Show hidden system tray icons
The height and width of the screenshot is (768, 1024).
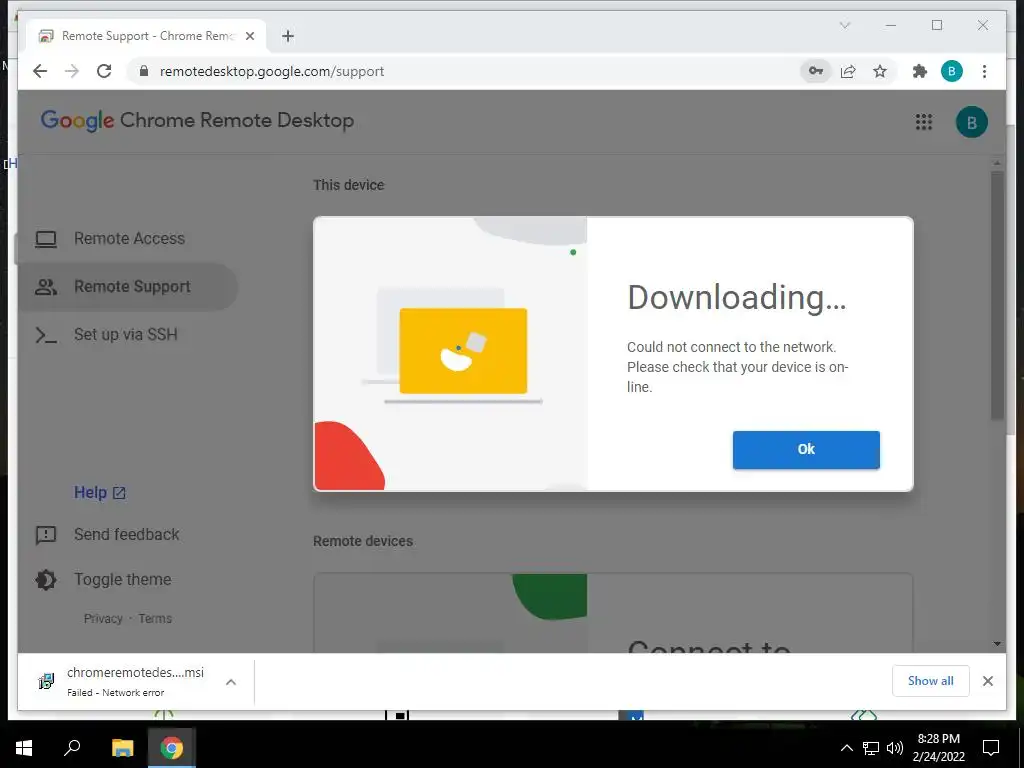pyautogui.click(x=846, y=748)
